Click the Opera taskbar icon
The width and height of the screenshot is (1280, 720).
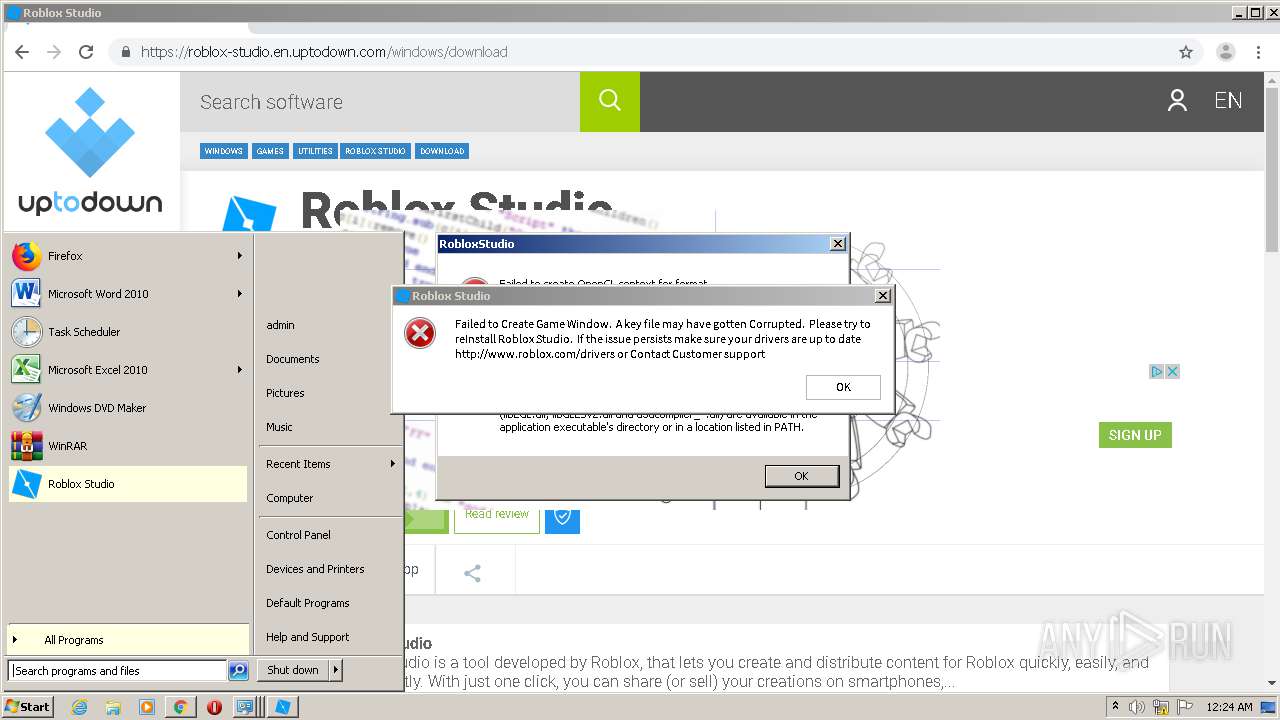[214, 707]
